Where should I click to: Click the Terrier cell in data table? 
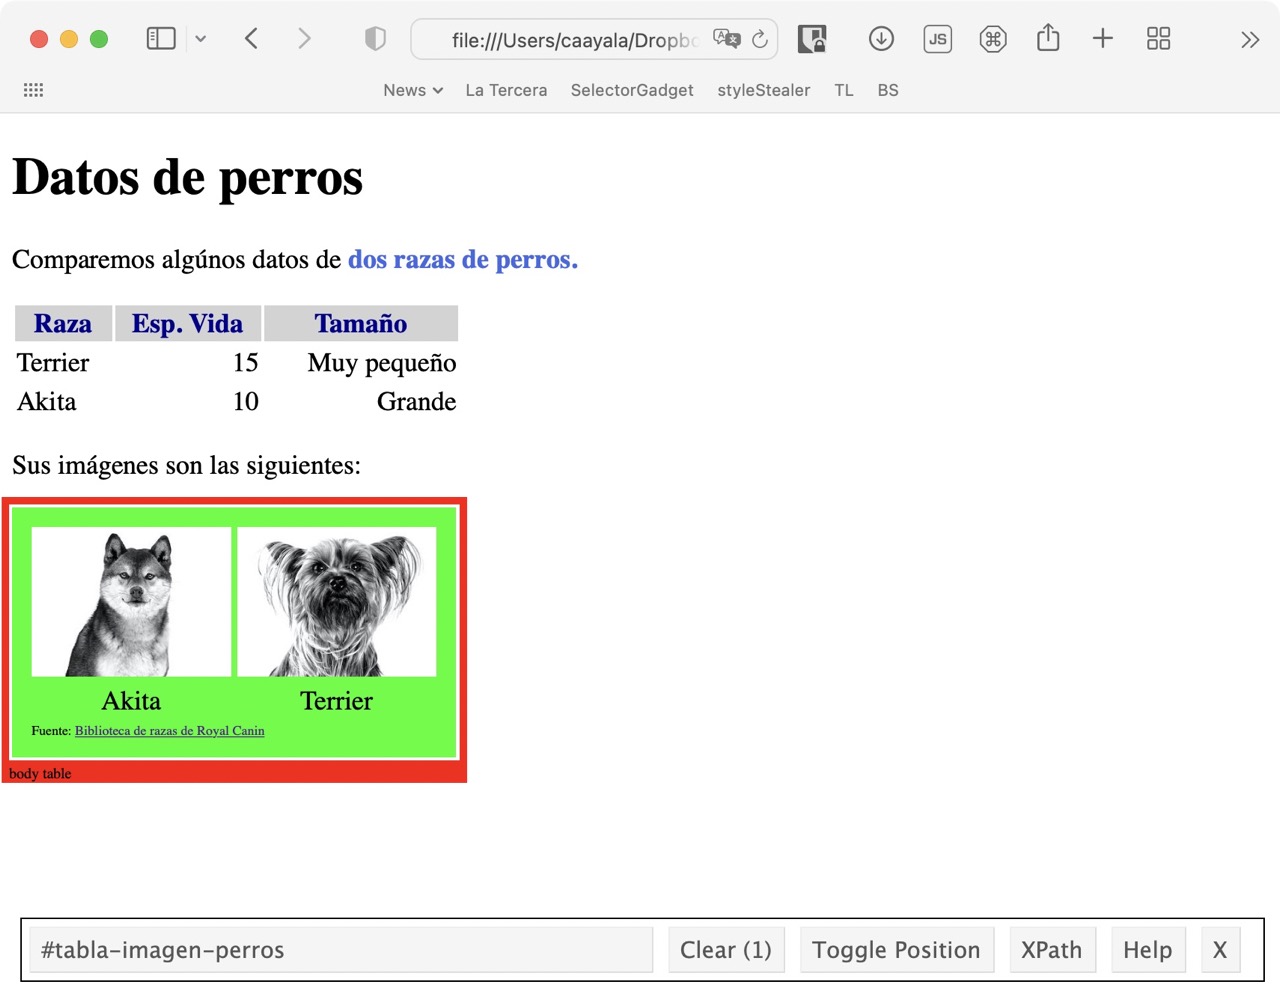point(53,363)
